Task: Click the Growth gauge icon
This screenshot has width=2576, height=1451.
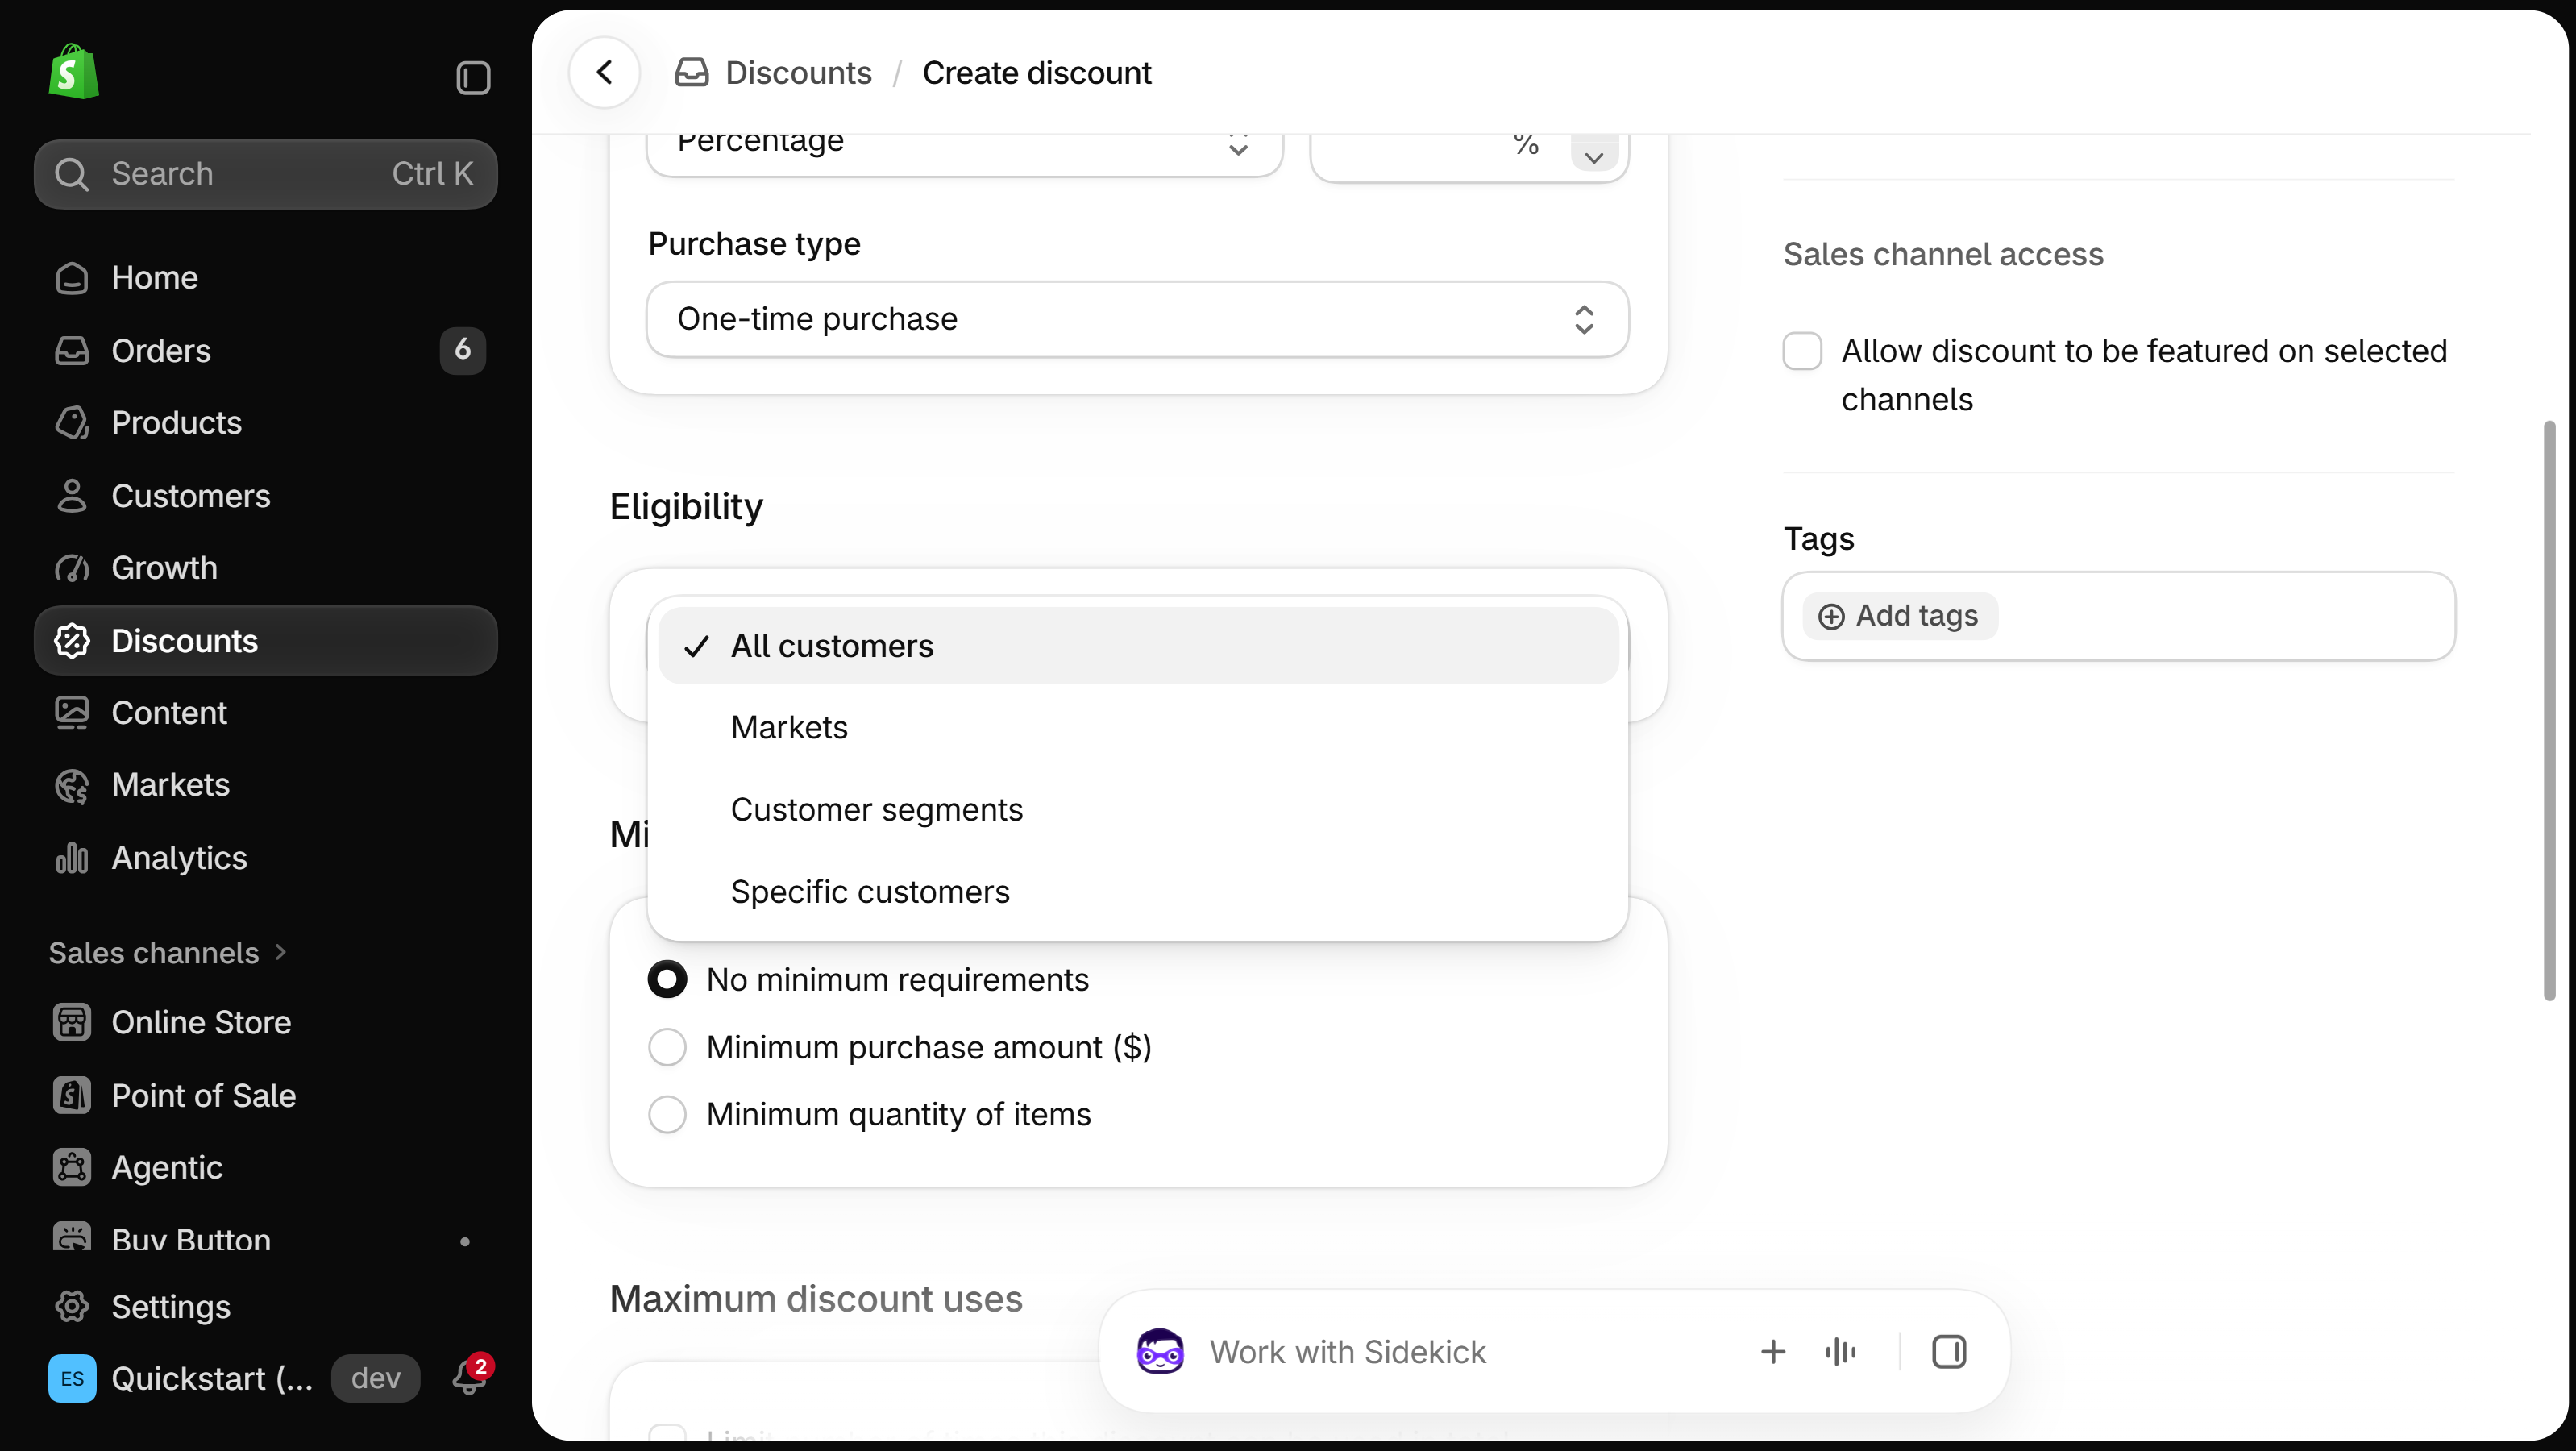Action: (72, 568)
